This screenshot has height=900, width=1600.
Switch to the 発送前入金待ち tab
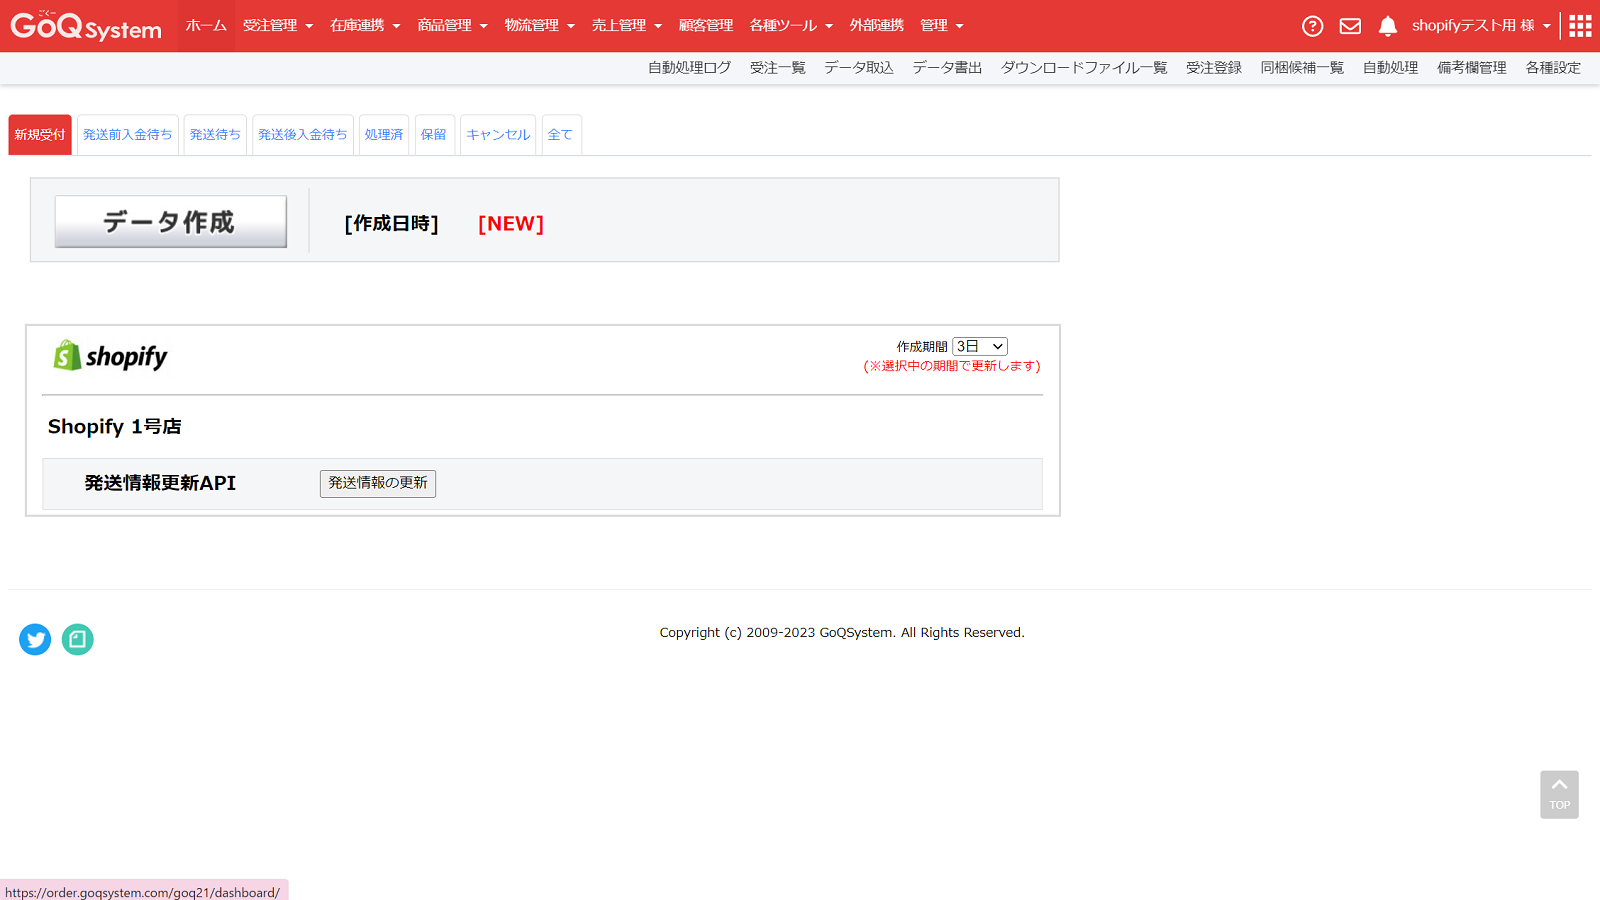(128, 135)
